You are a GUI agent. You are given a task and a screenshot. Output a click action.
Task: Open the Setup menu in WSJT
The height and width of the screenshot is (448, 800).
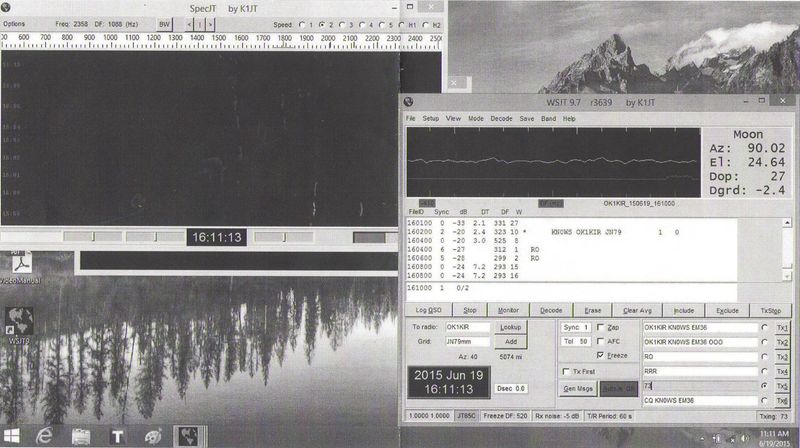pyautogui.click(x=431, y=118)
